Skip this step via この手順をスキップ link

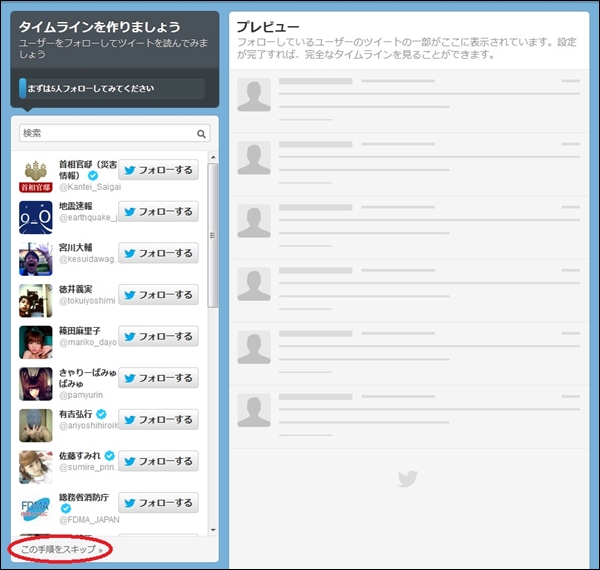point(62,549)
